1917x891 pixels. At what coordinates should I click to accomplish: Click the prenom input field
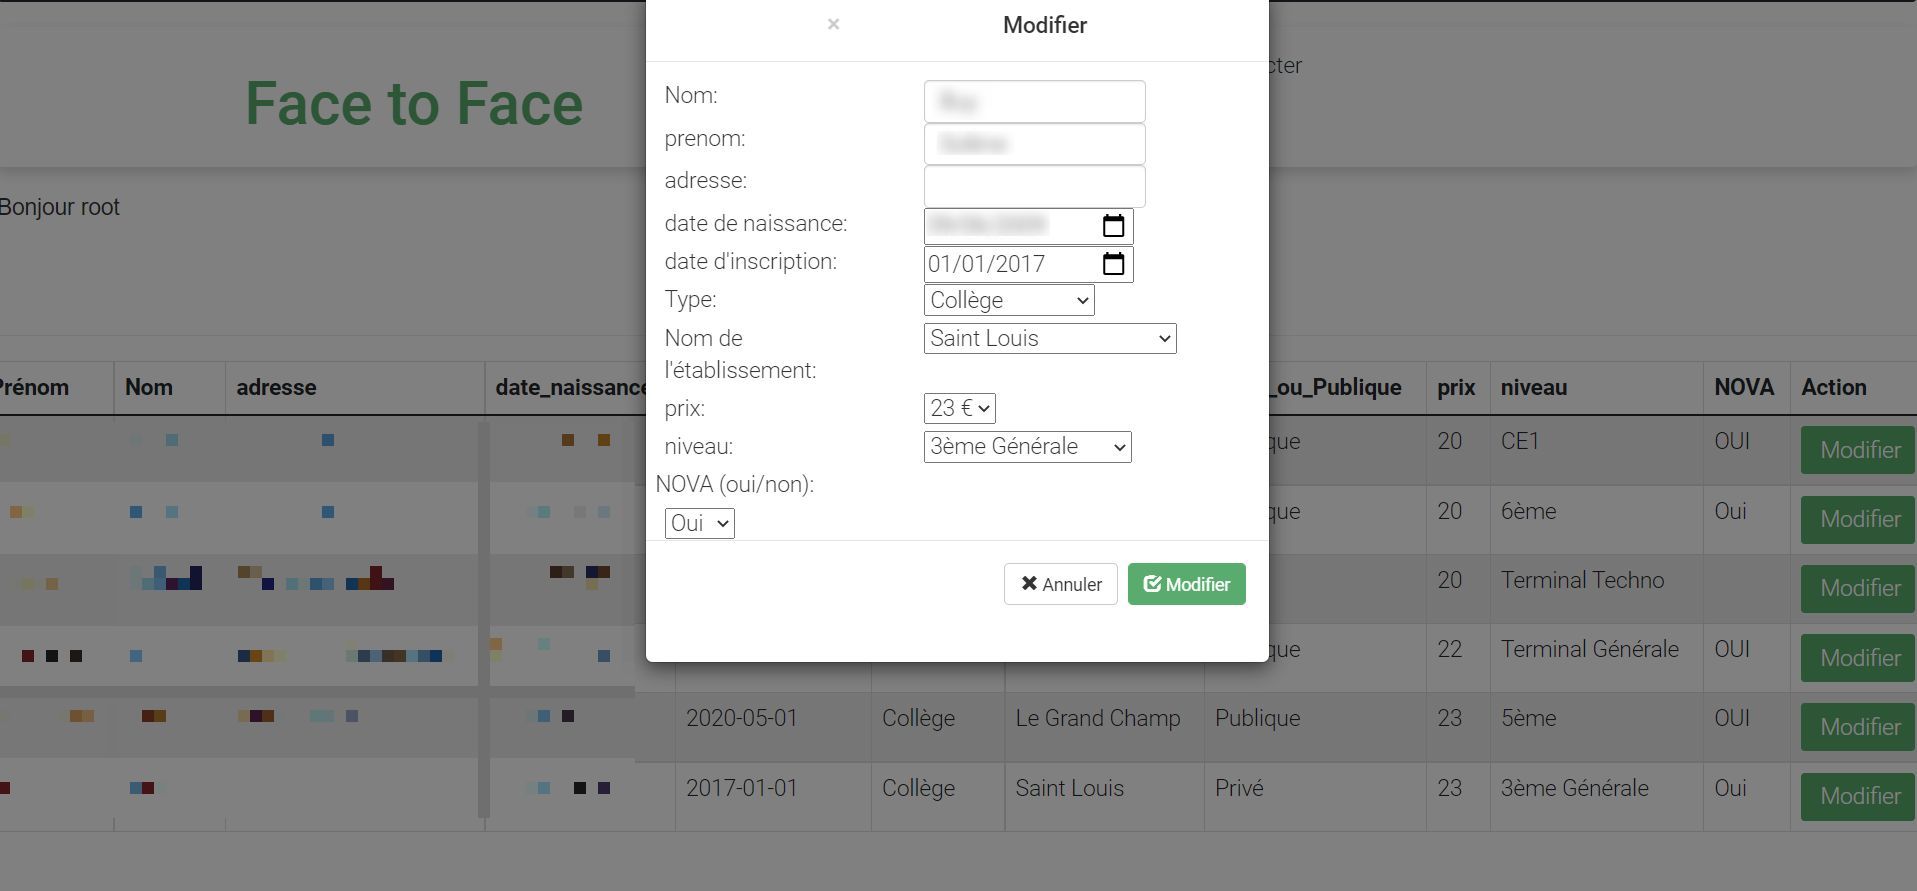(1034, 144)
